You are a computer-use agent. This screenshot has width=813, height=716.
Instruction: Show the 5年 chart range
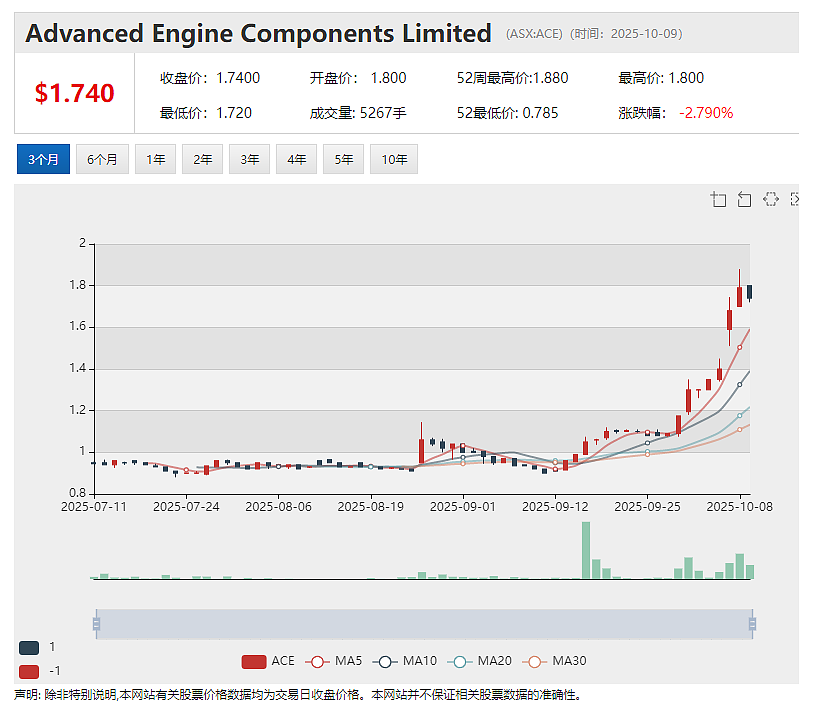[x=343, y=159]
